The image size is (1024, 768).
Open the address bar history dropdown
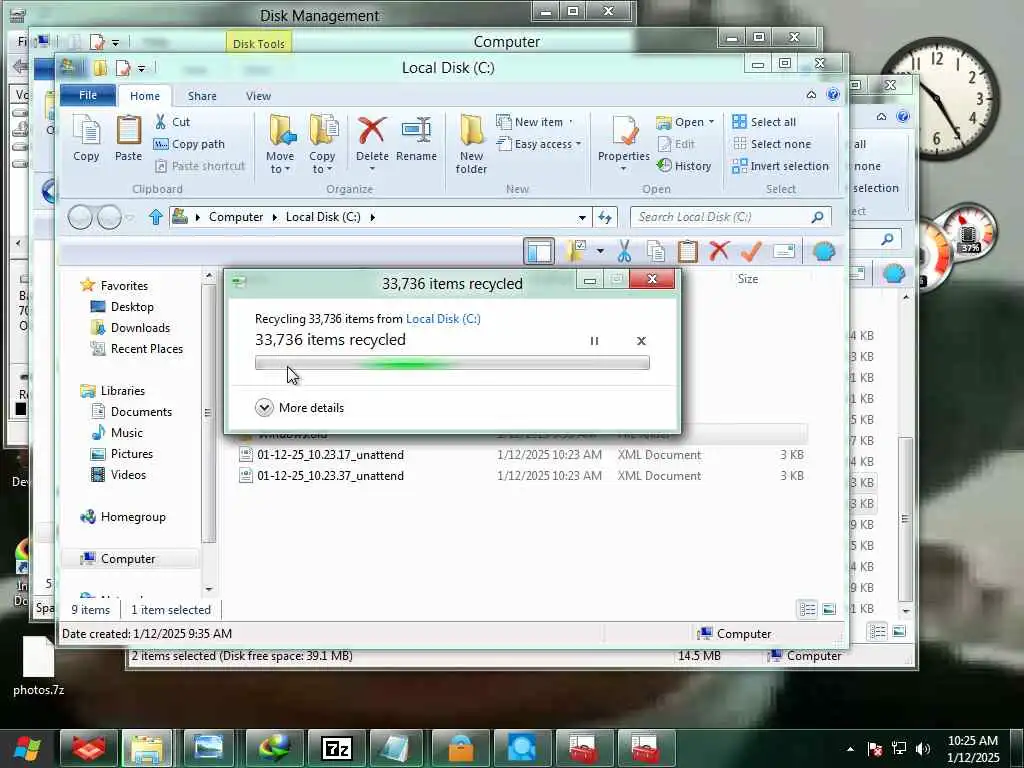point(582,217)
